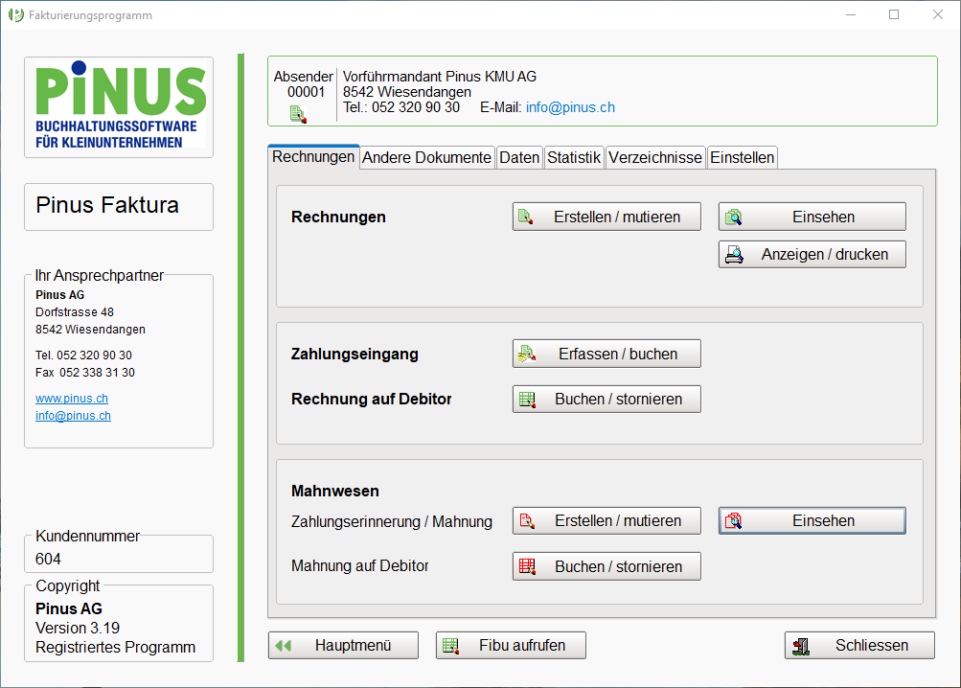This screenshot has height=688, width=961.
Task: Click the Pinus logo image
Action: [x=119, y=107]
